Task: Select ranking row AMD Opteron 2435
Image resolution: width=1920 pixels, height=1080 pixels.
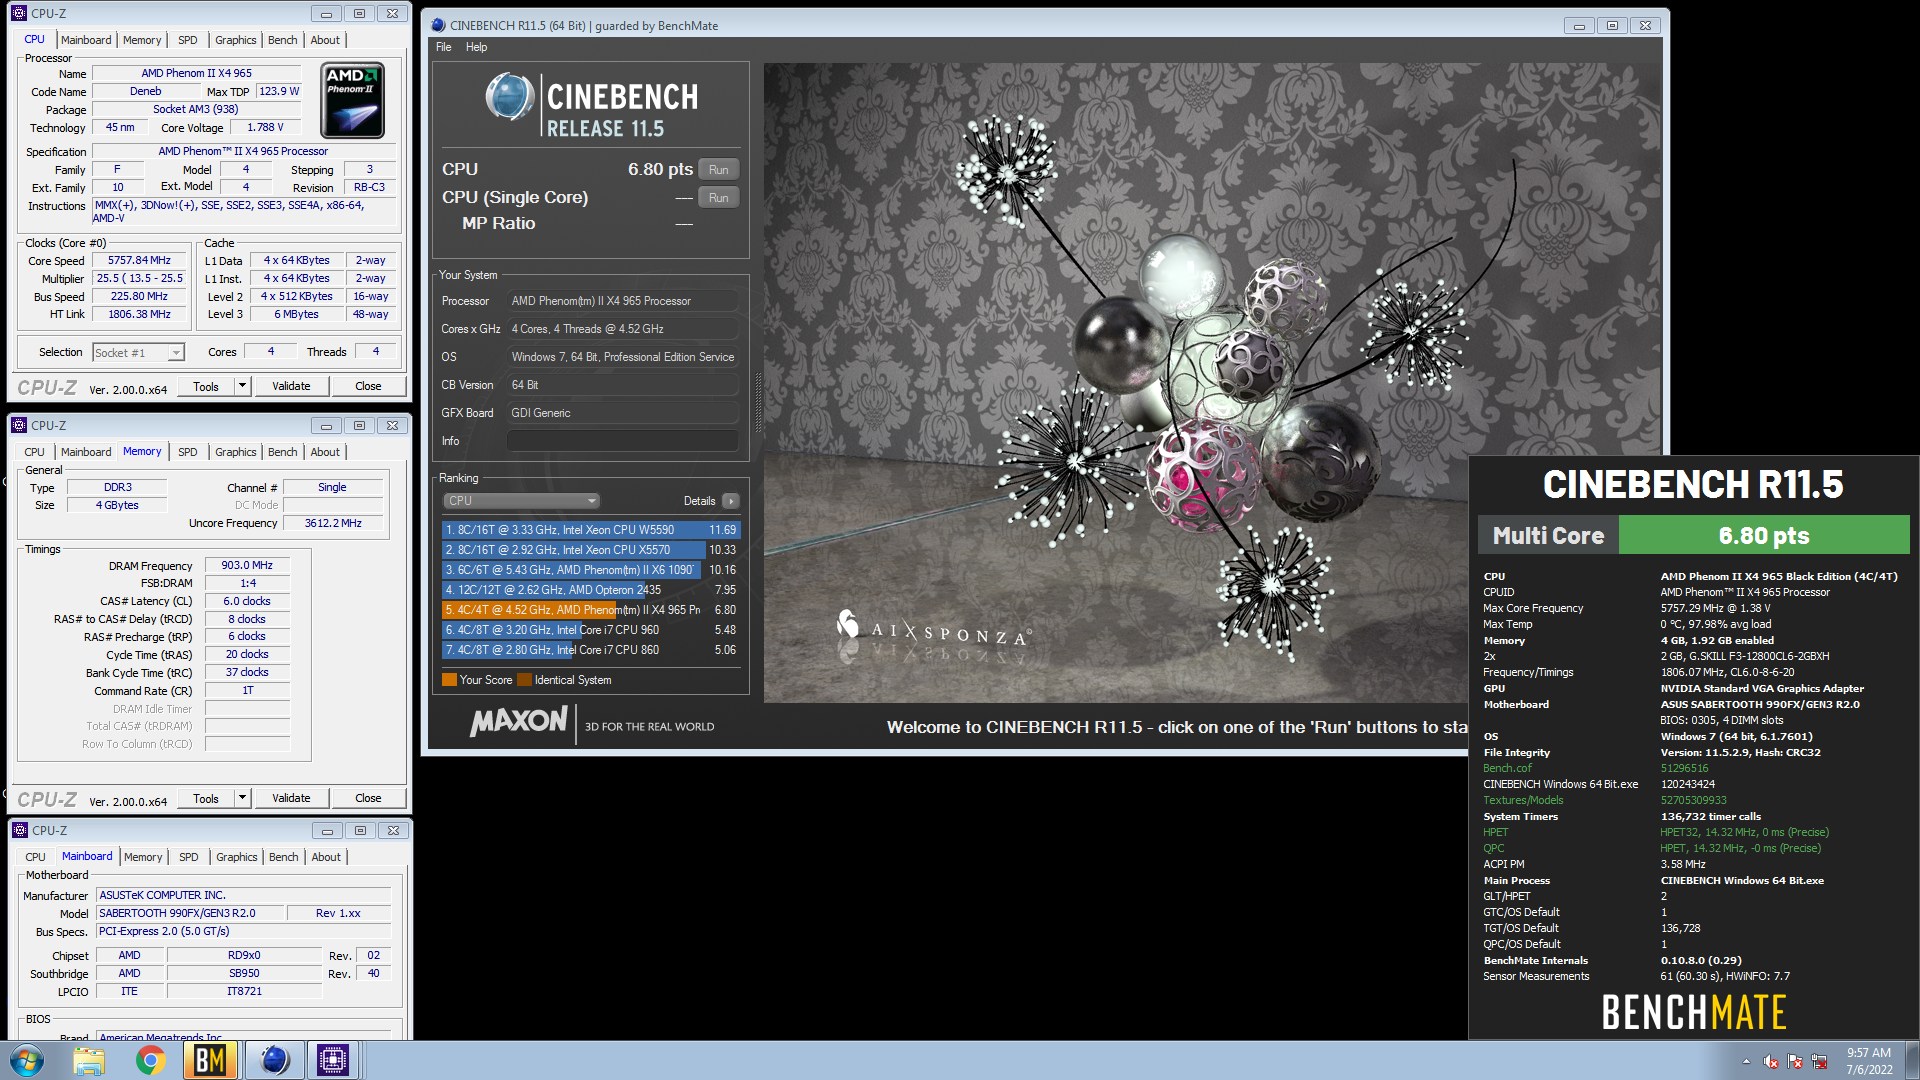Action: pos(591,590)
